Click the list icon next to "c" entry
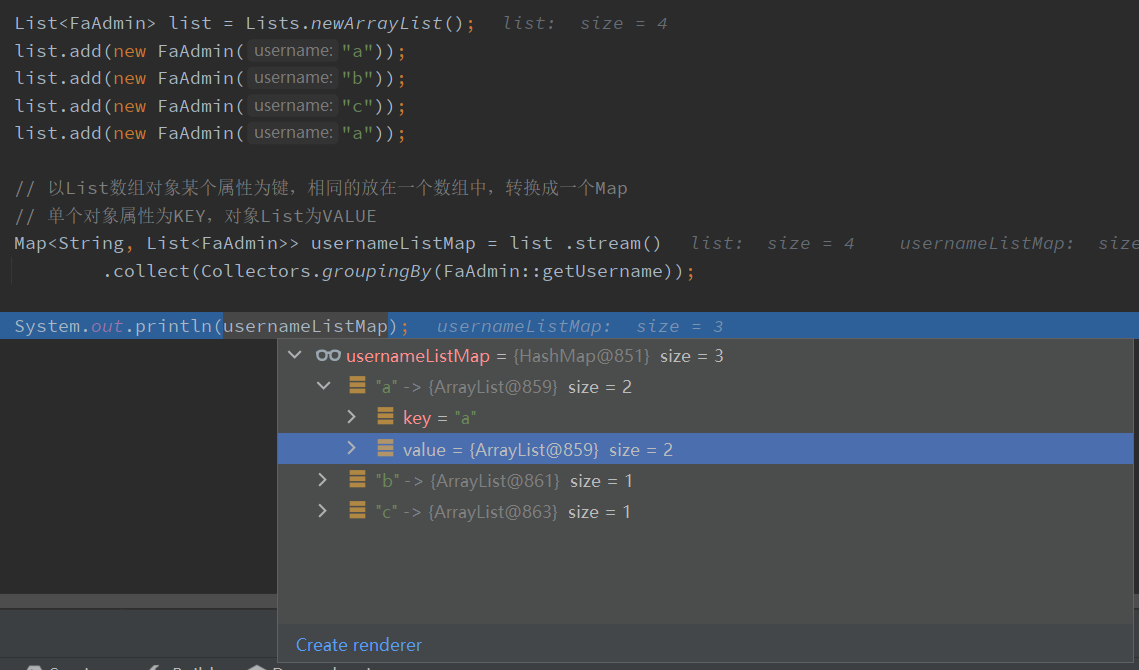 coord(357,511)
